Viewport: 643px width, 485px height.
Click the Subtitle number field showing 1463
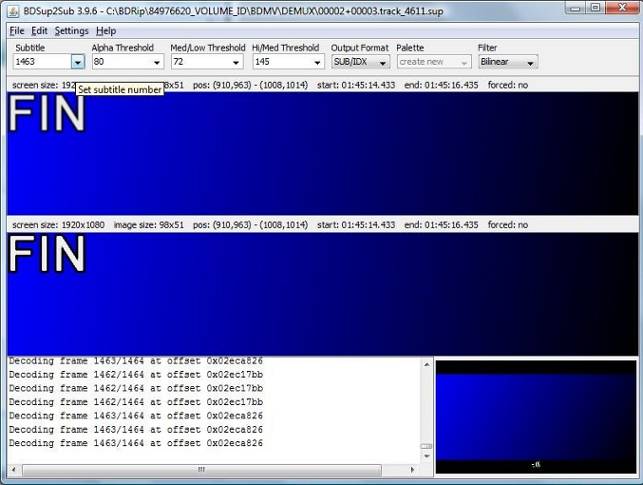tap(42, 62)
